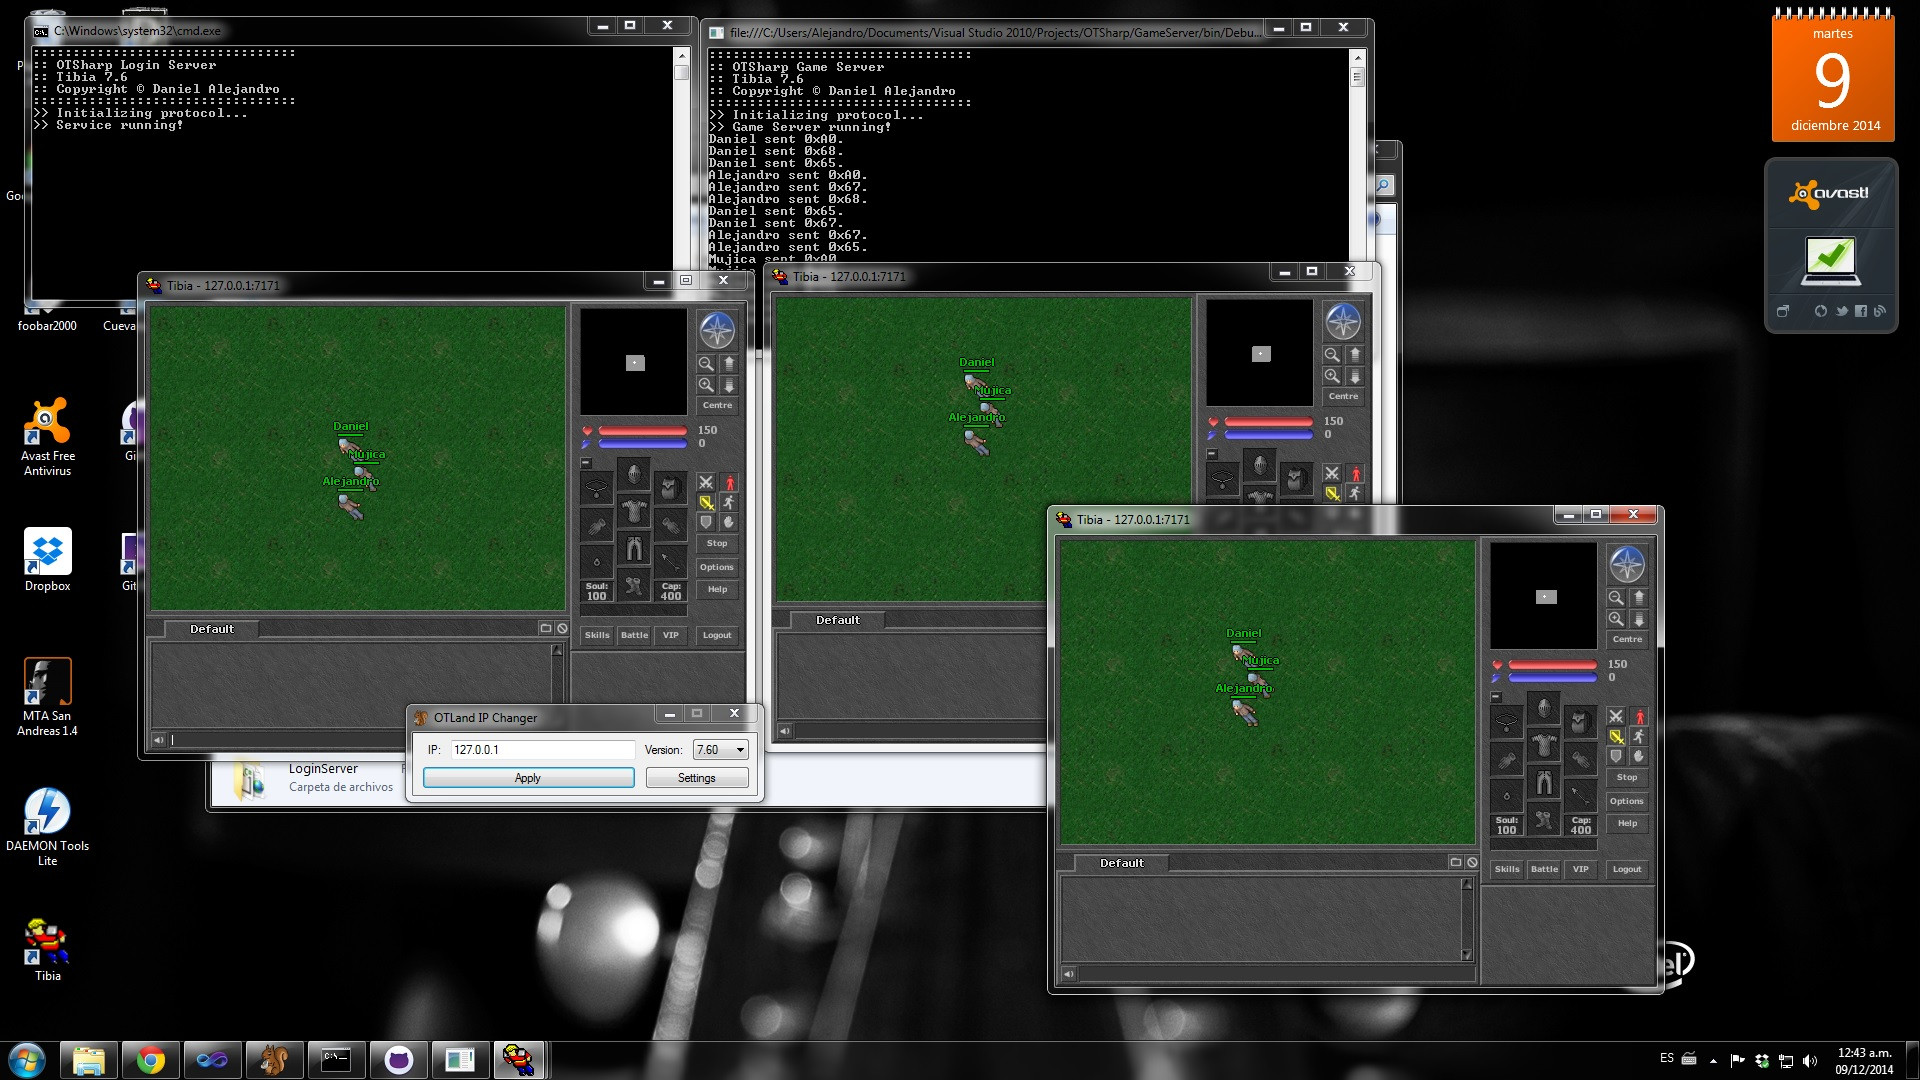The height and width of the screenshot is (1080, 1920).
Task: Open Settings in the OTLand IP Changer
Action: pyautogui.click(x=697, y=778)
